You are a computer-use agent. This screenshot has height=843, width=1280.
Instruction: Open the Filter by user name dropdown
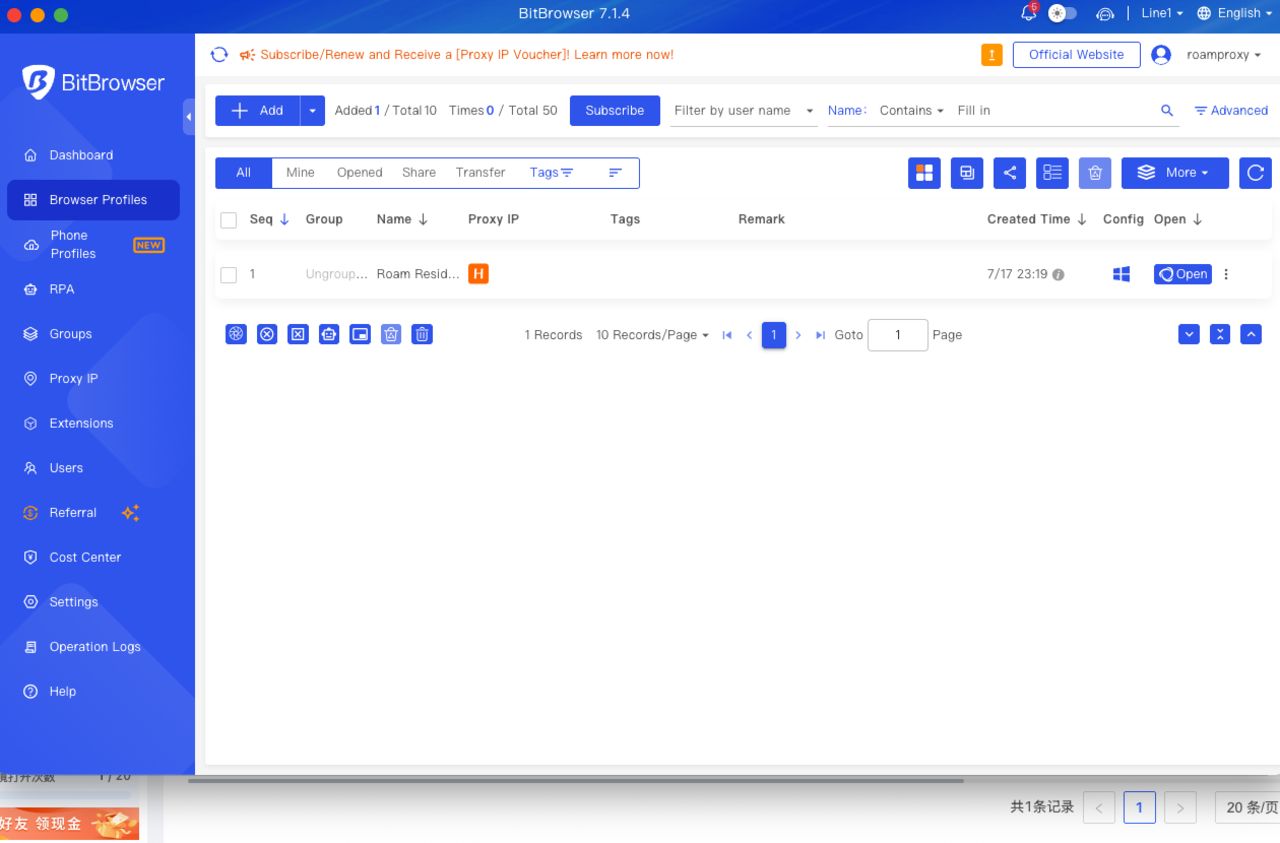pos(743,111)
